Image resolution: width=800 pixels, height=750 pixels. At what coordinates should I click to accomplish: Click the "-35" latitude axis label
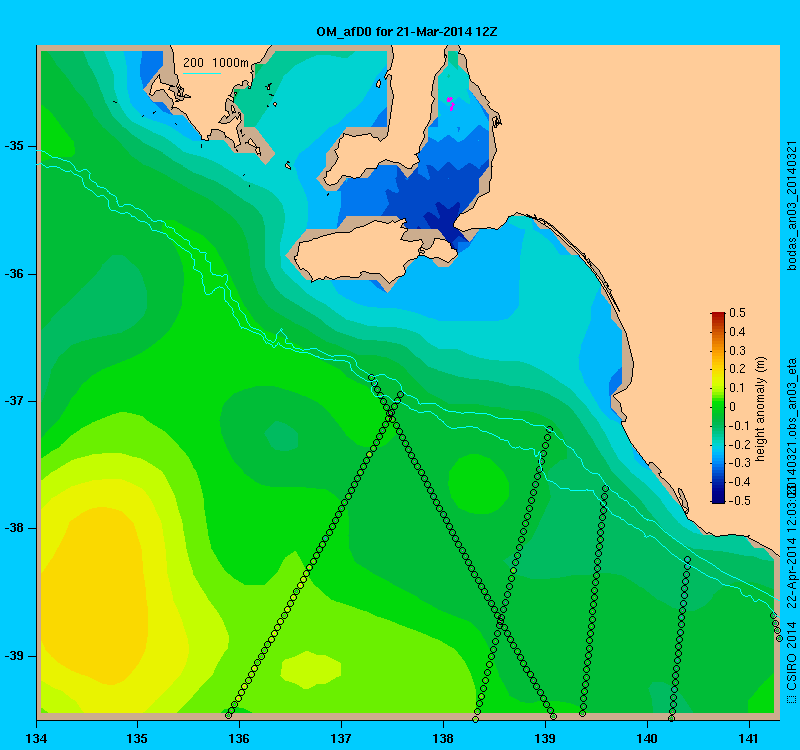point(14,146)
